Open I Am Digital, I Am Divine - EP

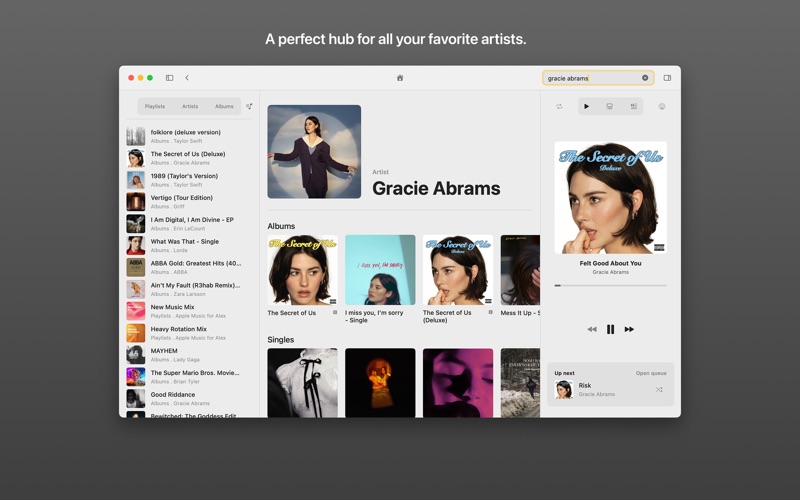click(x=189, y=224)
